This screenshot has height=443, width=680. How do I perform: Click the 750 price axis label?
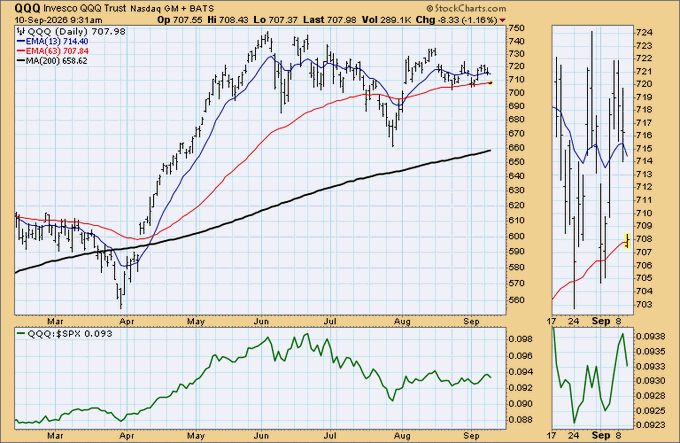[x=518, y=28]
